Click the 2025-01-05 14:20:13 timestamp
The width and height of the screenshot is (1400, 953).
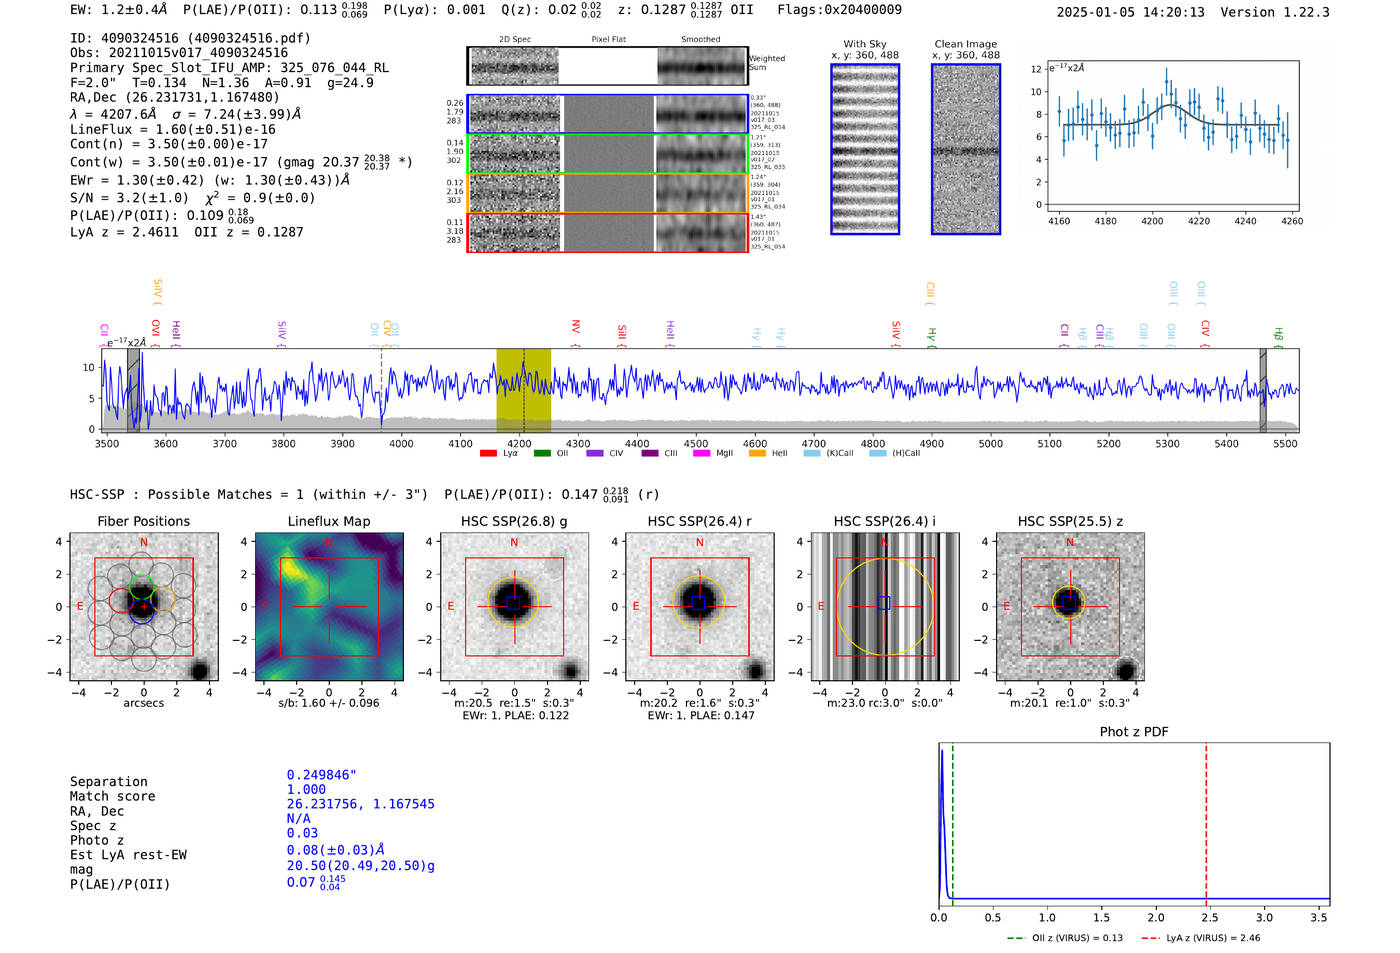click(x=1130, y=12)
